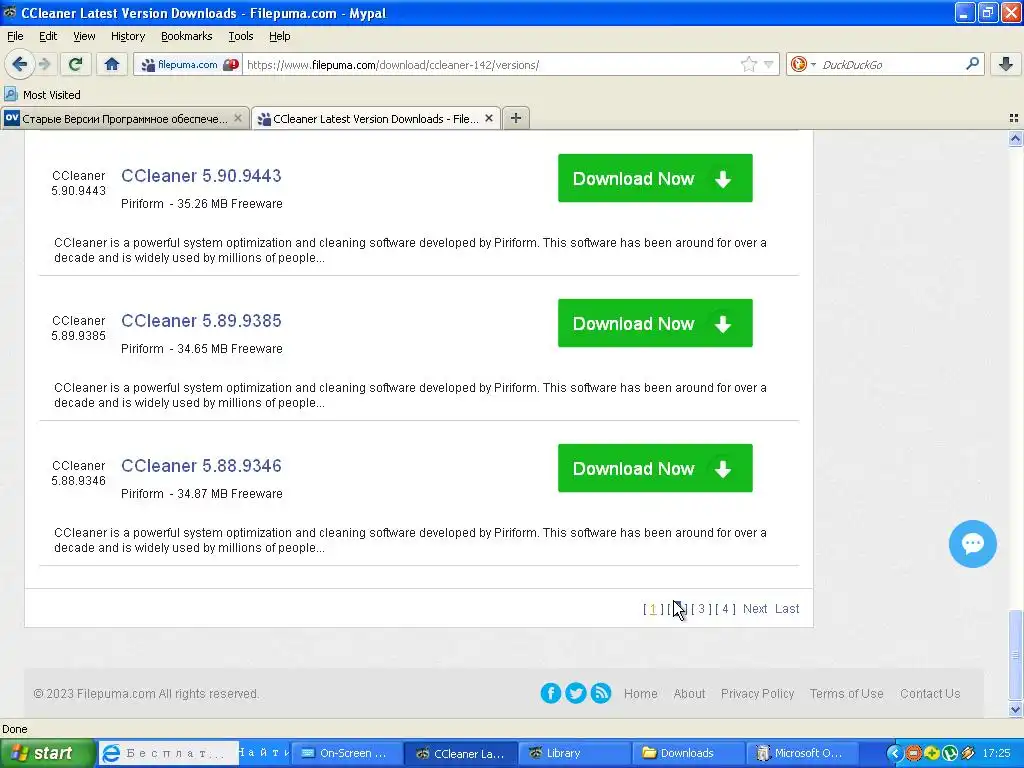Bookmark this page with the star icon

(x=748, y=64)
